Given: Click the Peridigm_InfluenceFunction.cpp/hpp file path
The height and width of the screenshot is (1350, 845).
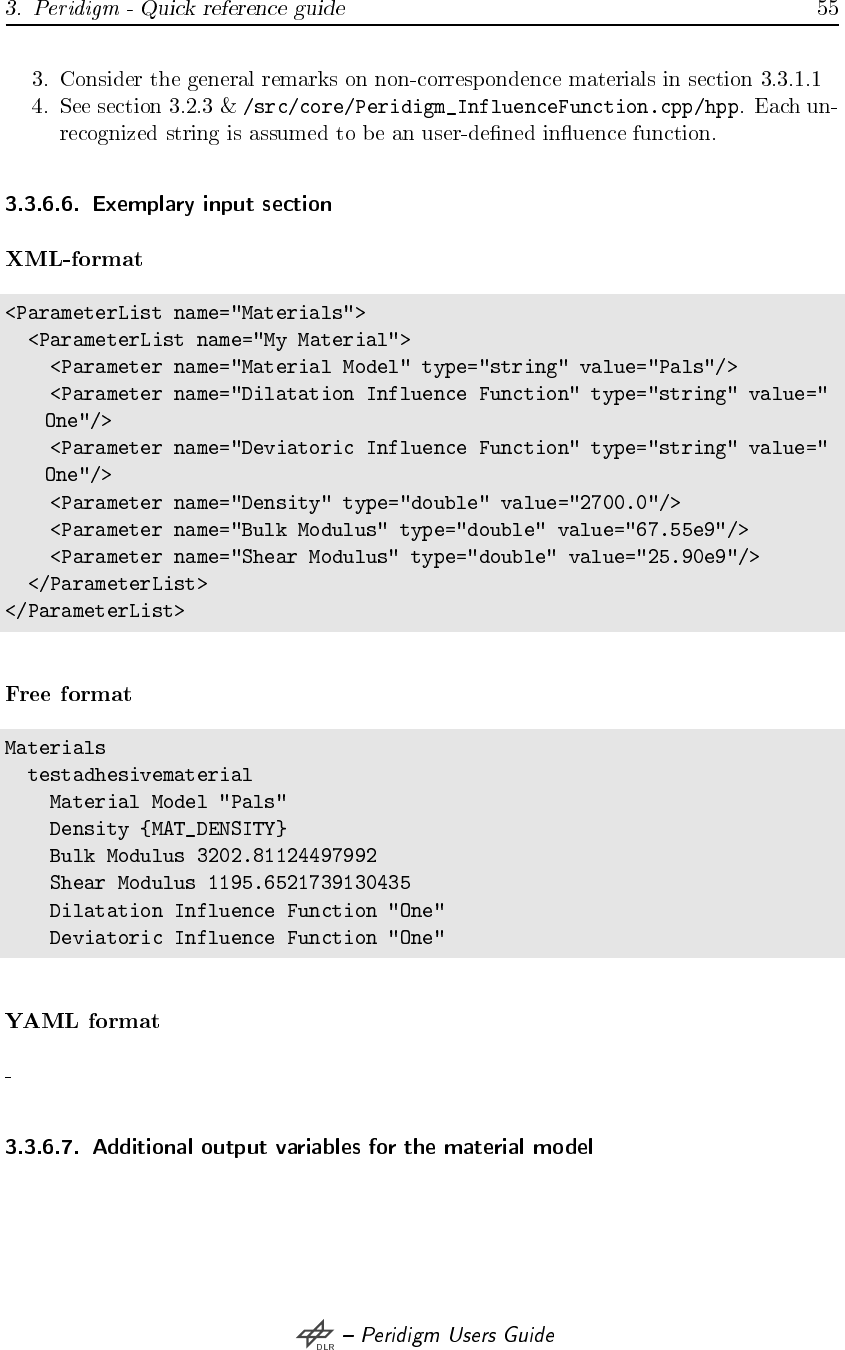Looking at the screenshot, I should (x=493, y=106).
